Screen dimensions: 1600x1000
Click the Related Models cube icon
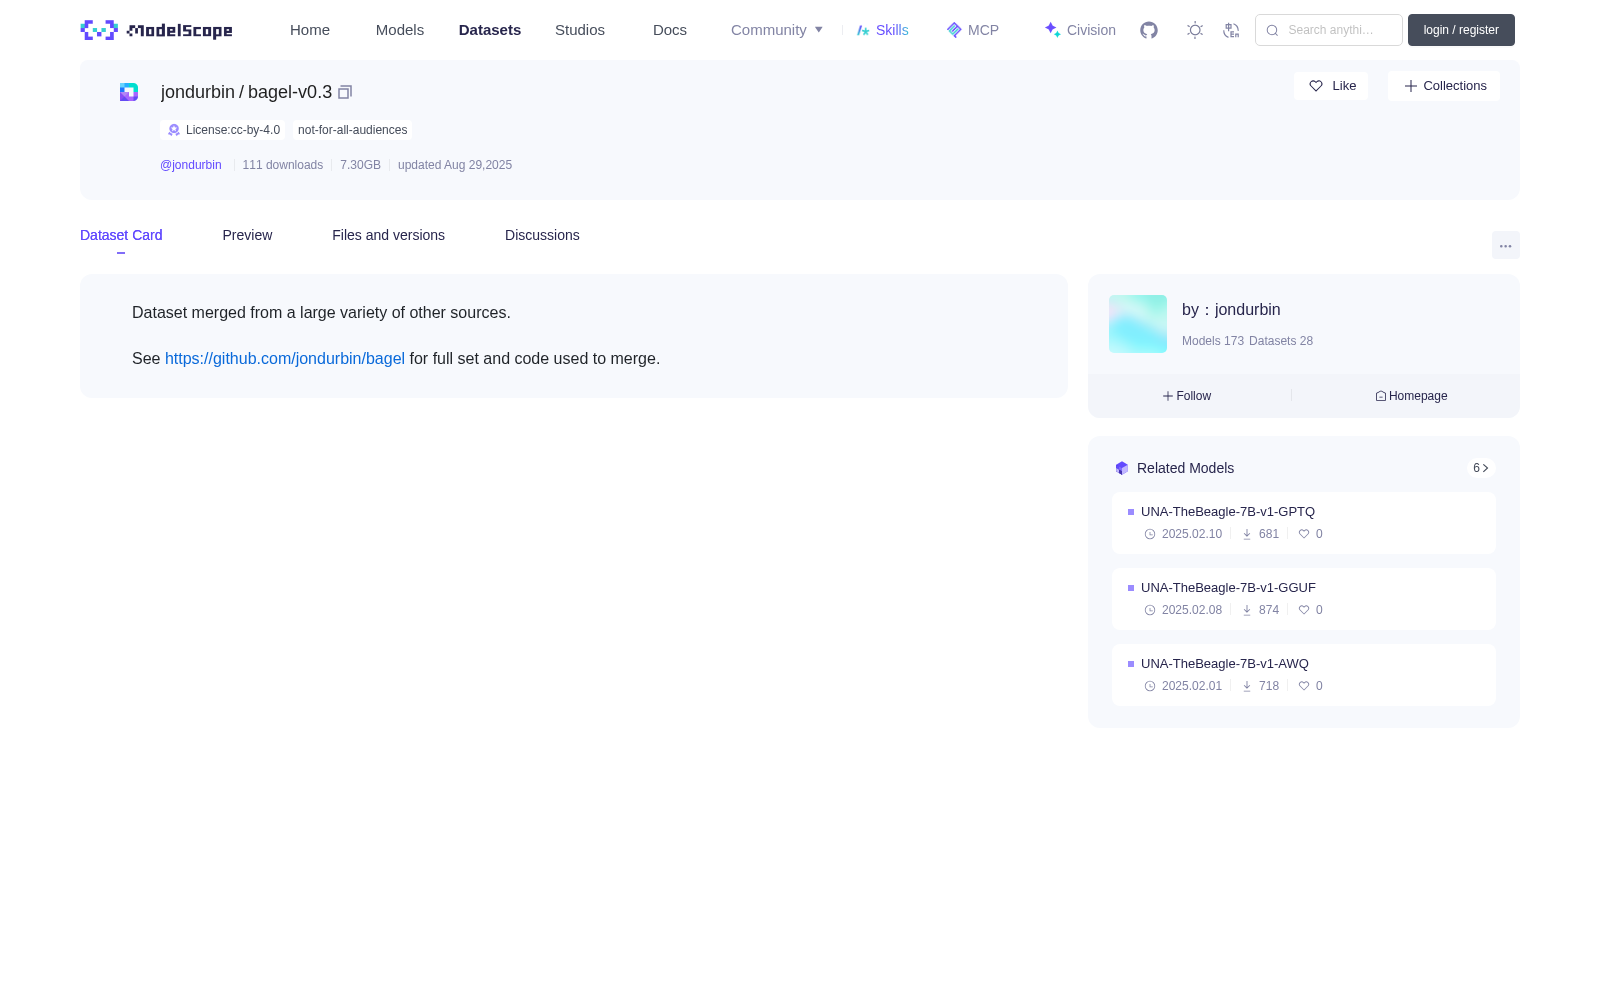[1122, 468]
